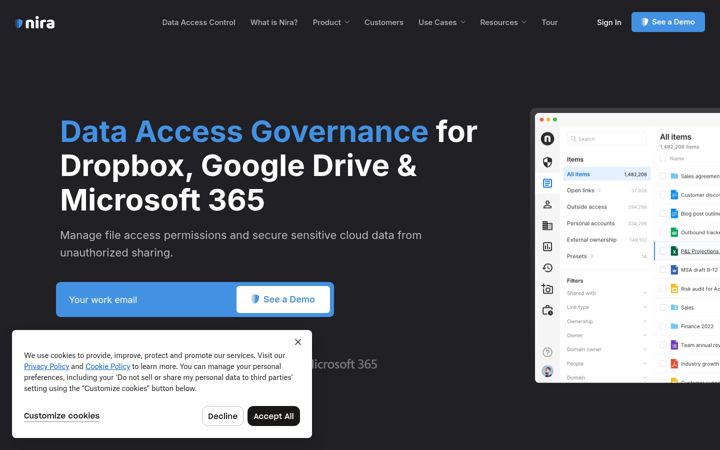The image size is (720, 450).
Task: Check the box for MSA draft 9-12 row
Action: [x=663, y=270]
